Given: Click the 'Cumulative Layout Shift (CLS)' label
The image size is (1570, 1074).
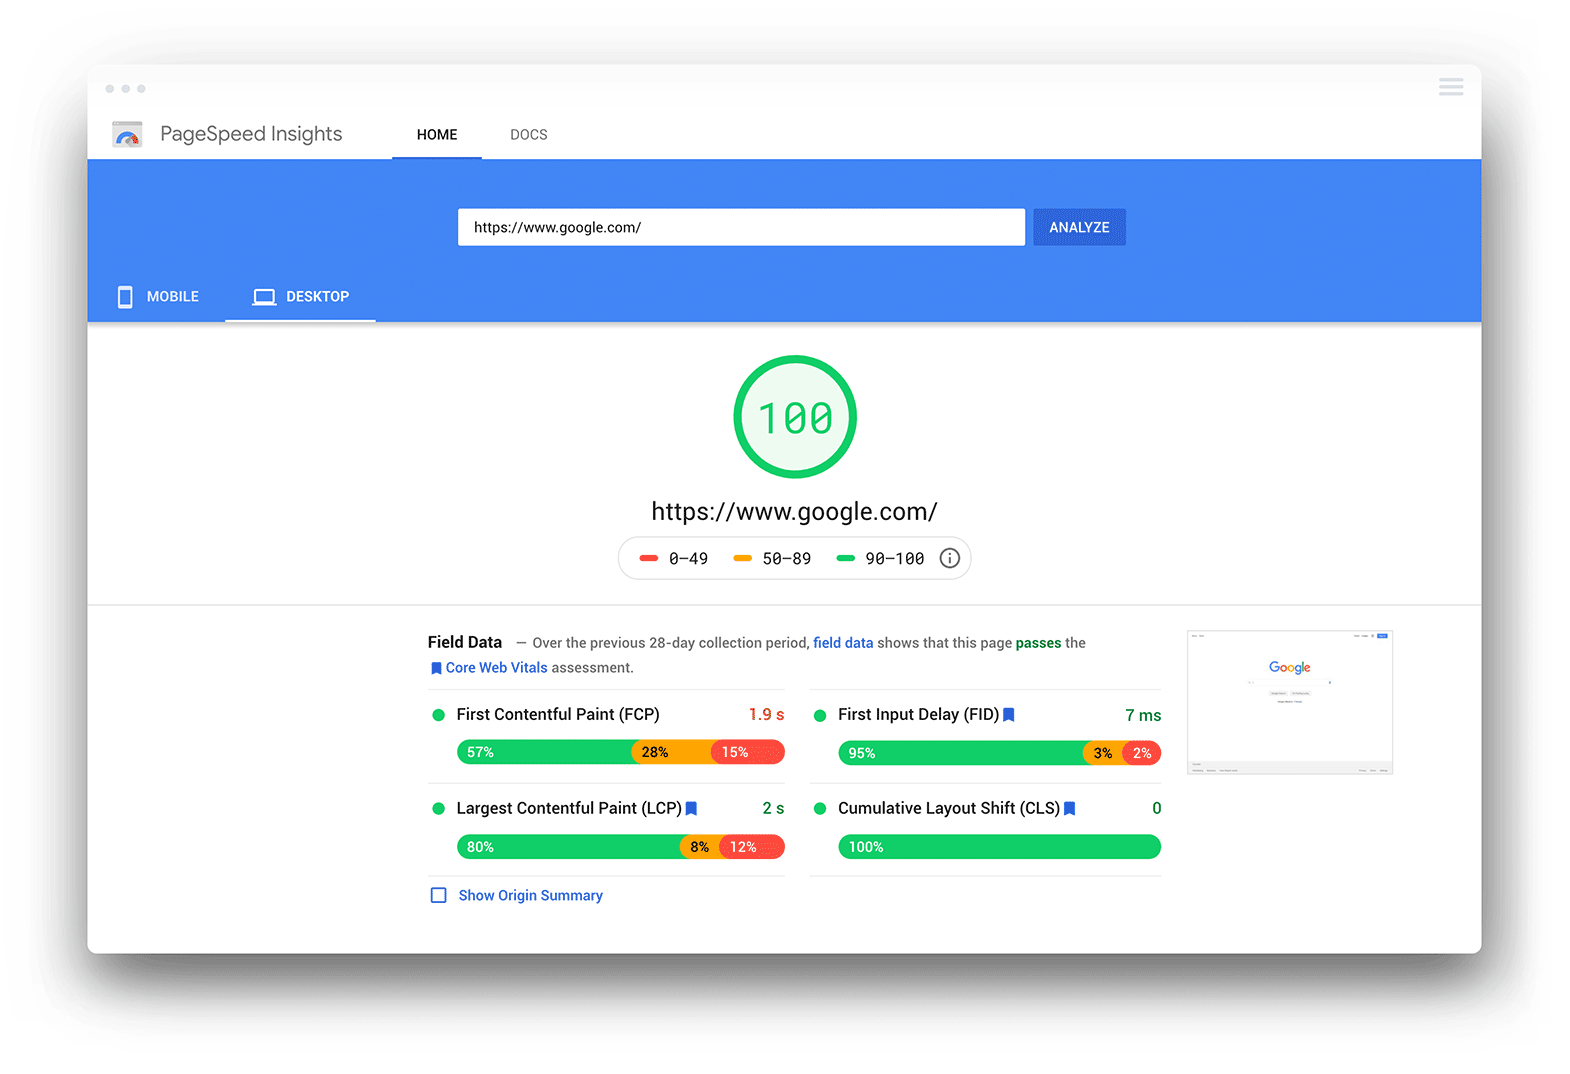Looking at the screenshot, I should tap(949, 808).
